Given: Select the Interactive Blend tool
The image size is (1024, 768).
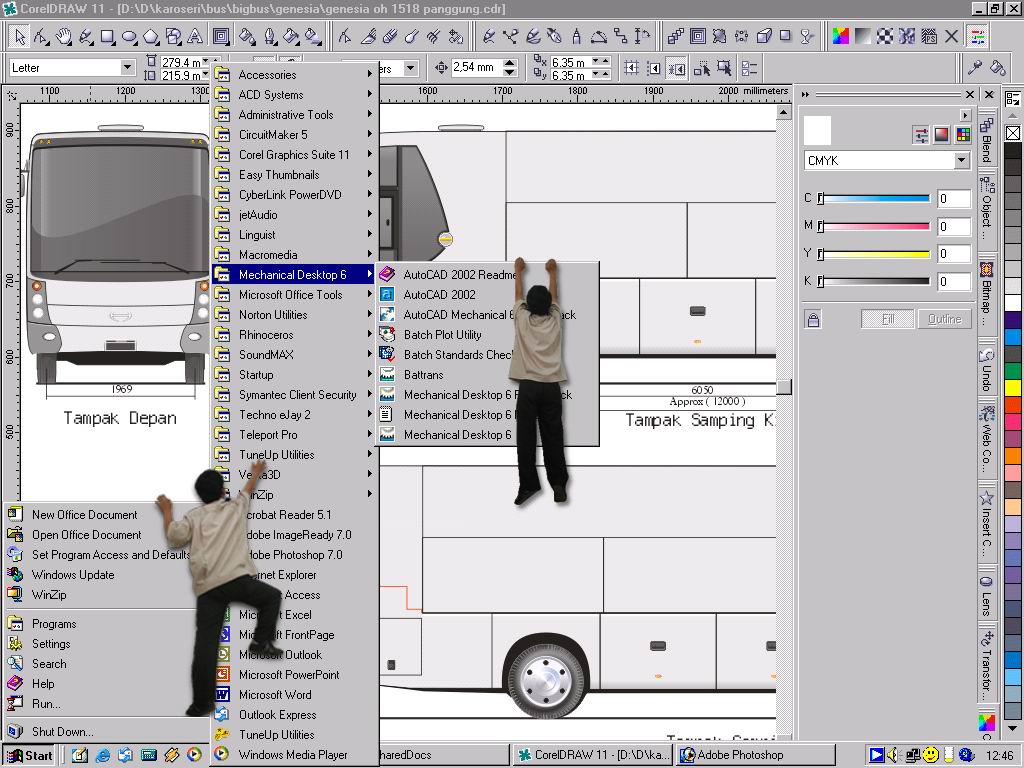Looking at the screenshot, I should click(x=676, y=37).
